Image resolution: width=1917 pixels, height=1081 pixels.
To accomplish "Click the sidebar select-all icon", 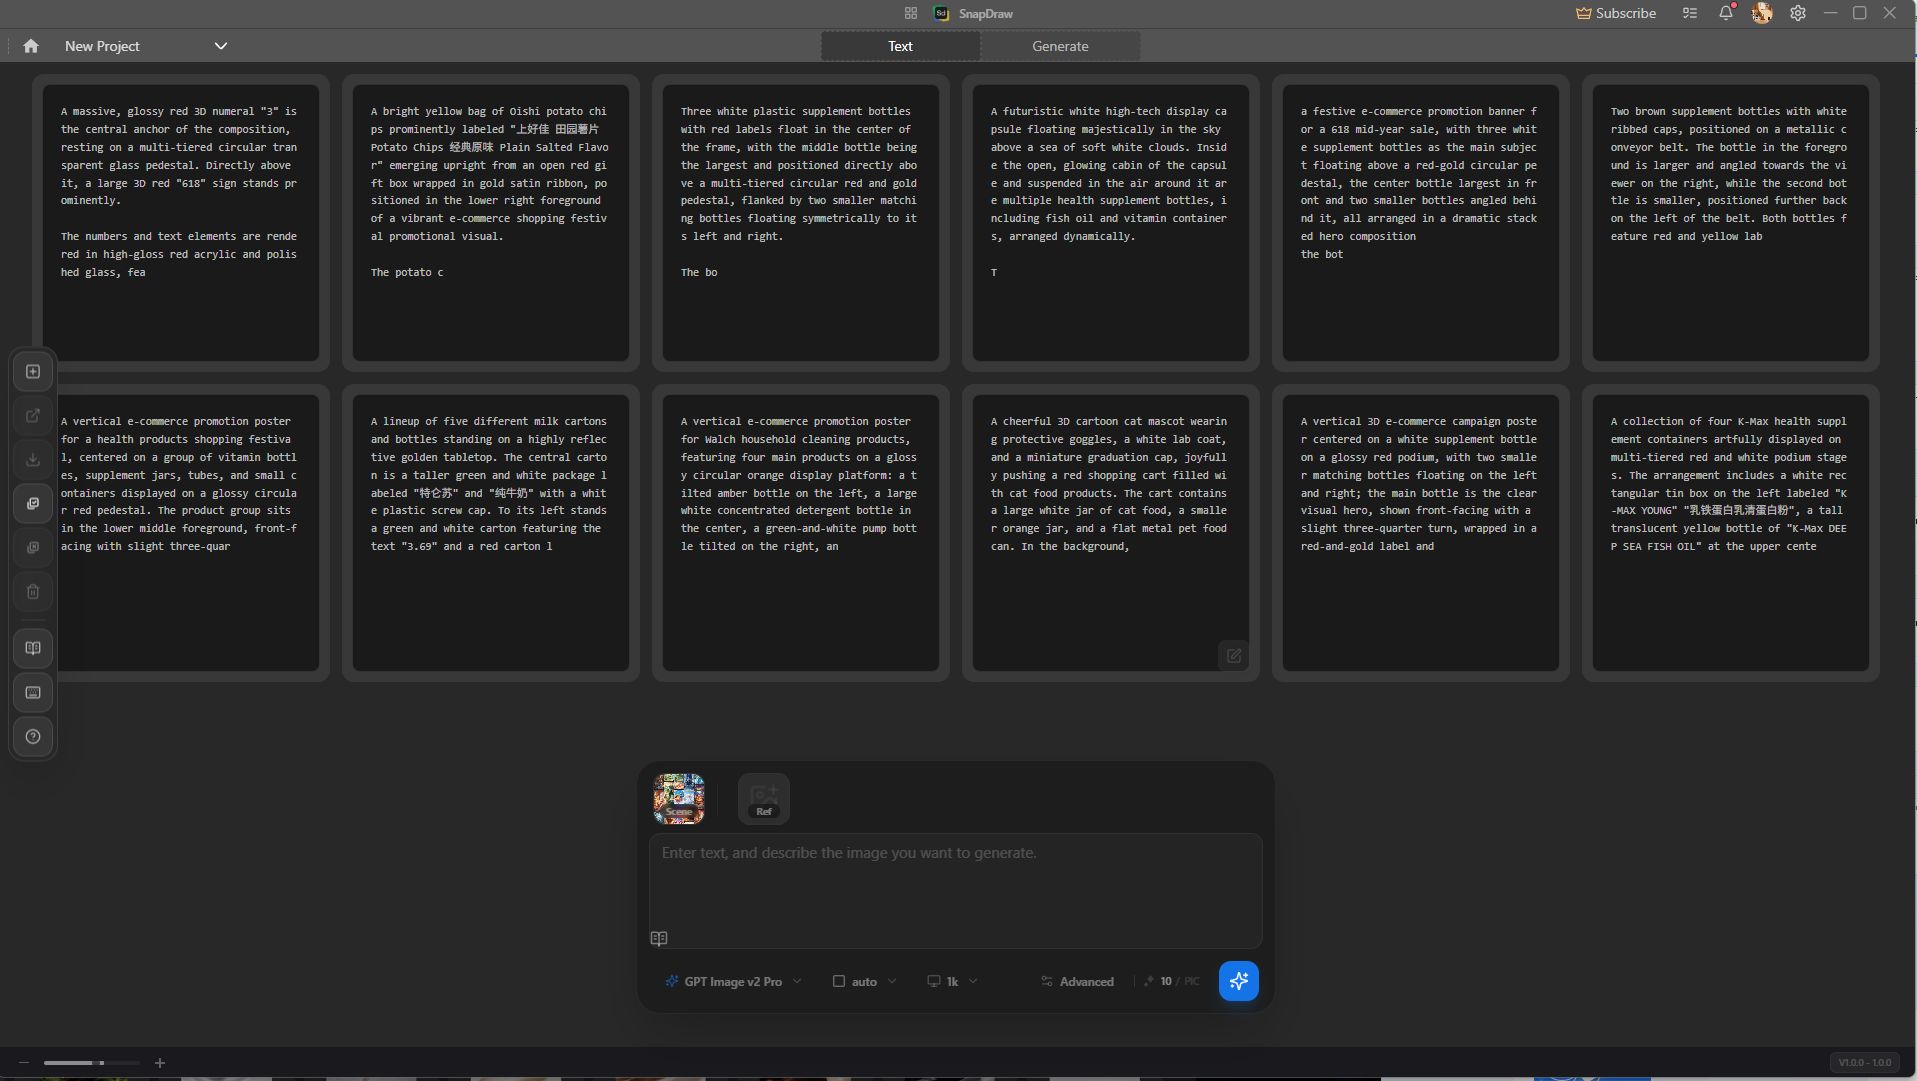I will point(33,504).
